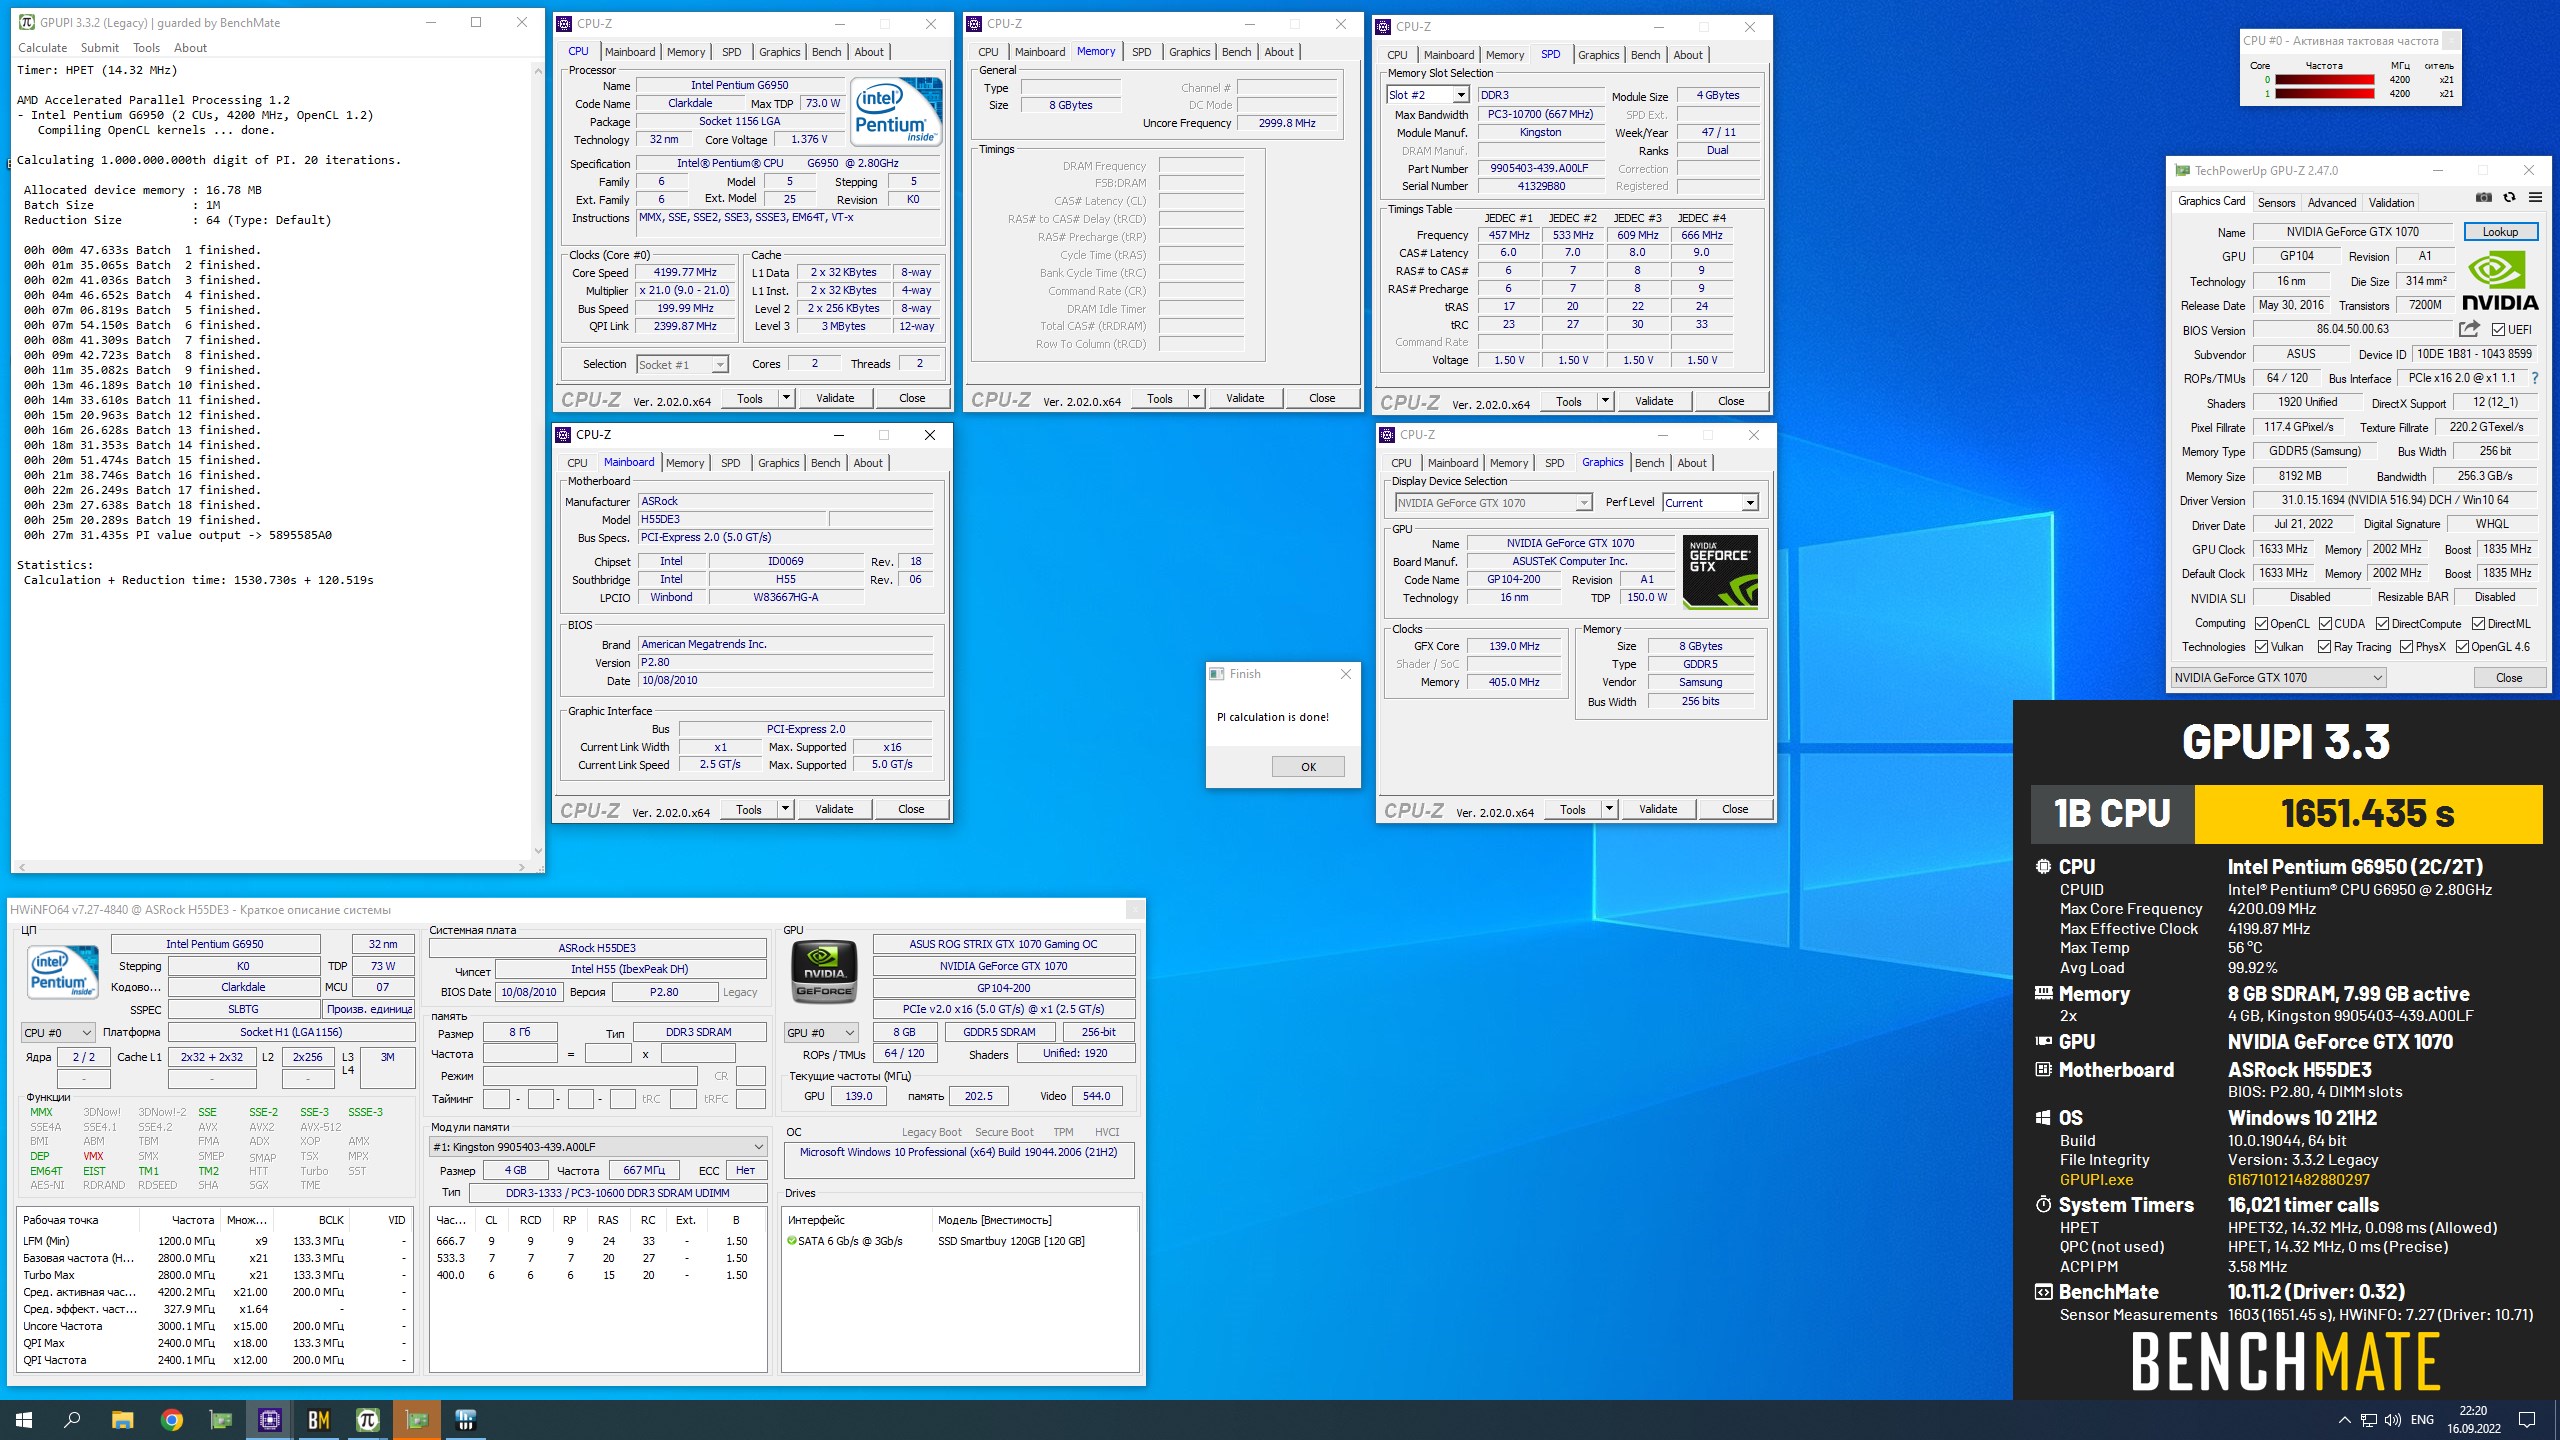Open the Windows notification center

(2527, 1419)
